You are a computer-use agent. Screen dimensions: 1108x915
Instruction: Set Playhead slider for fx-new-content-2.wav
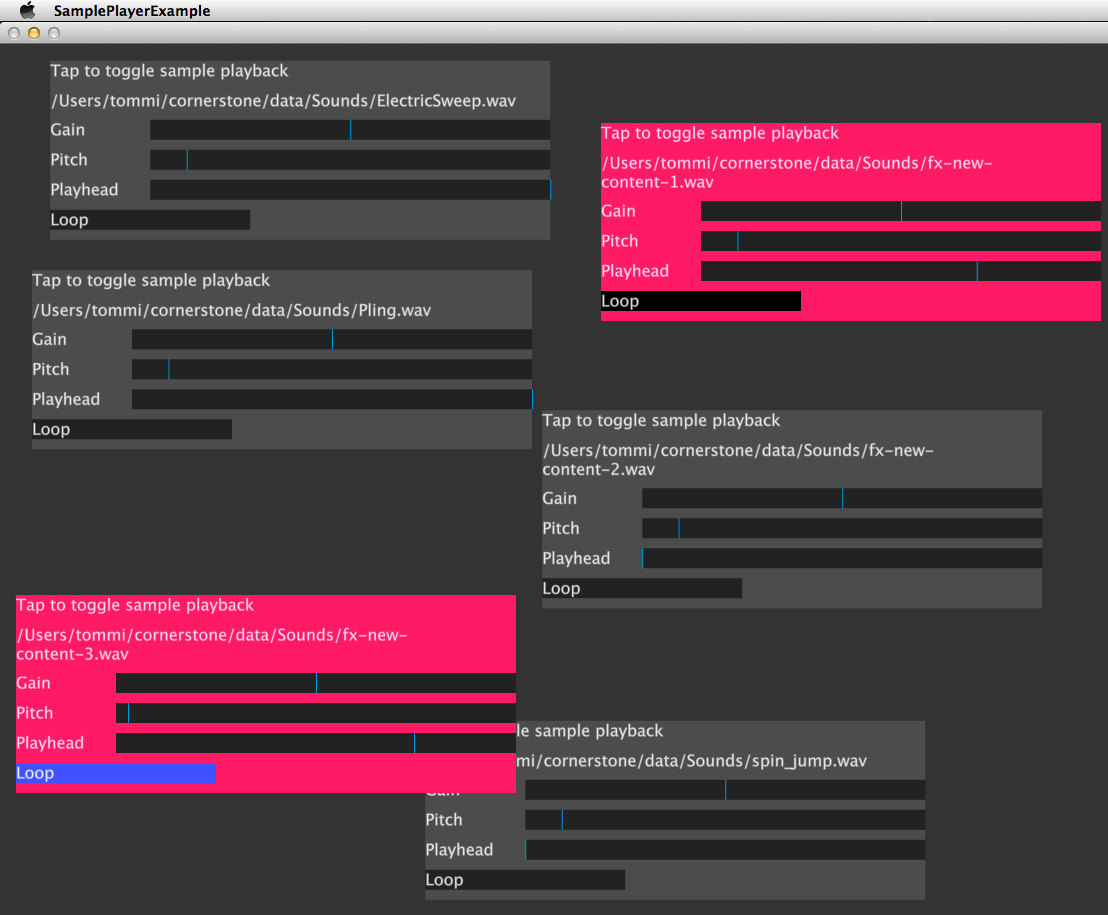pos(842,558)
